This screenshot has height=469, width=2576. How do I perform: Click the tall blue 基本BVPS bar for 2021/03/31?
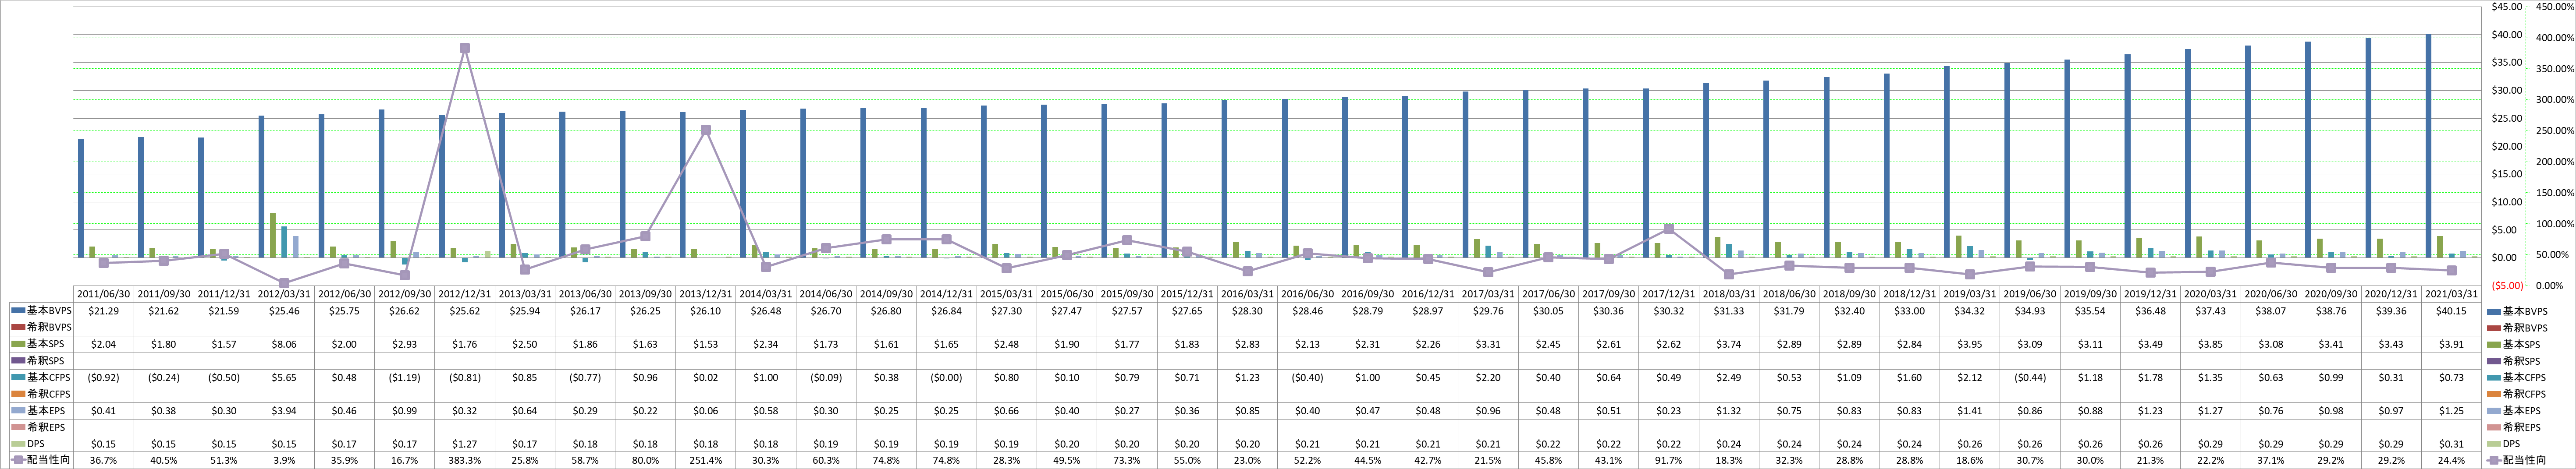point(2428,146)
